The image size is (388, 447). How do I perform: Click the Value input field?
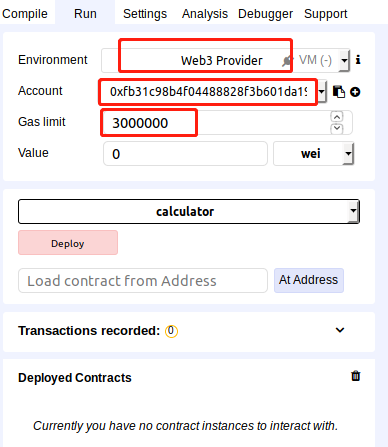pos(185,154)
